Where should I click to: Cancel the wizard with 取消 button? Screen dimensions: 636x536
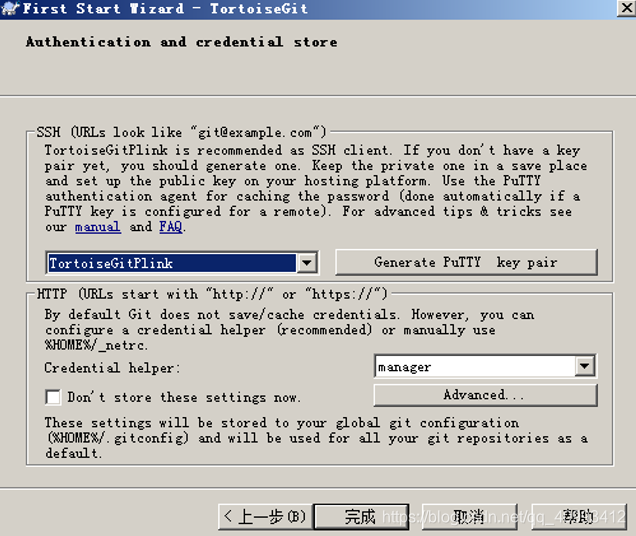(x=469, y=517)
